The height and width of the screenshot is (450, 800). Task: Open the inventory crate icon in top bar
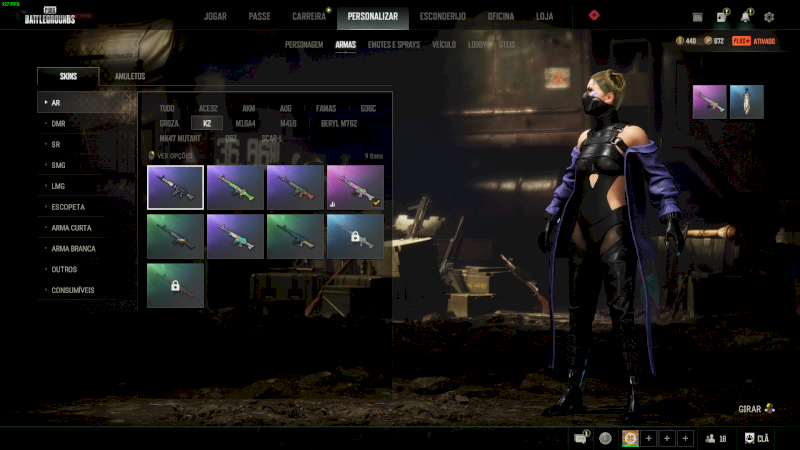[x=697, y=17]
